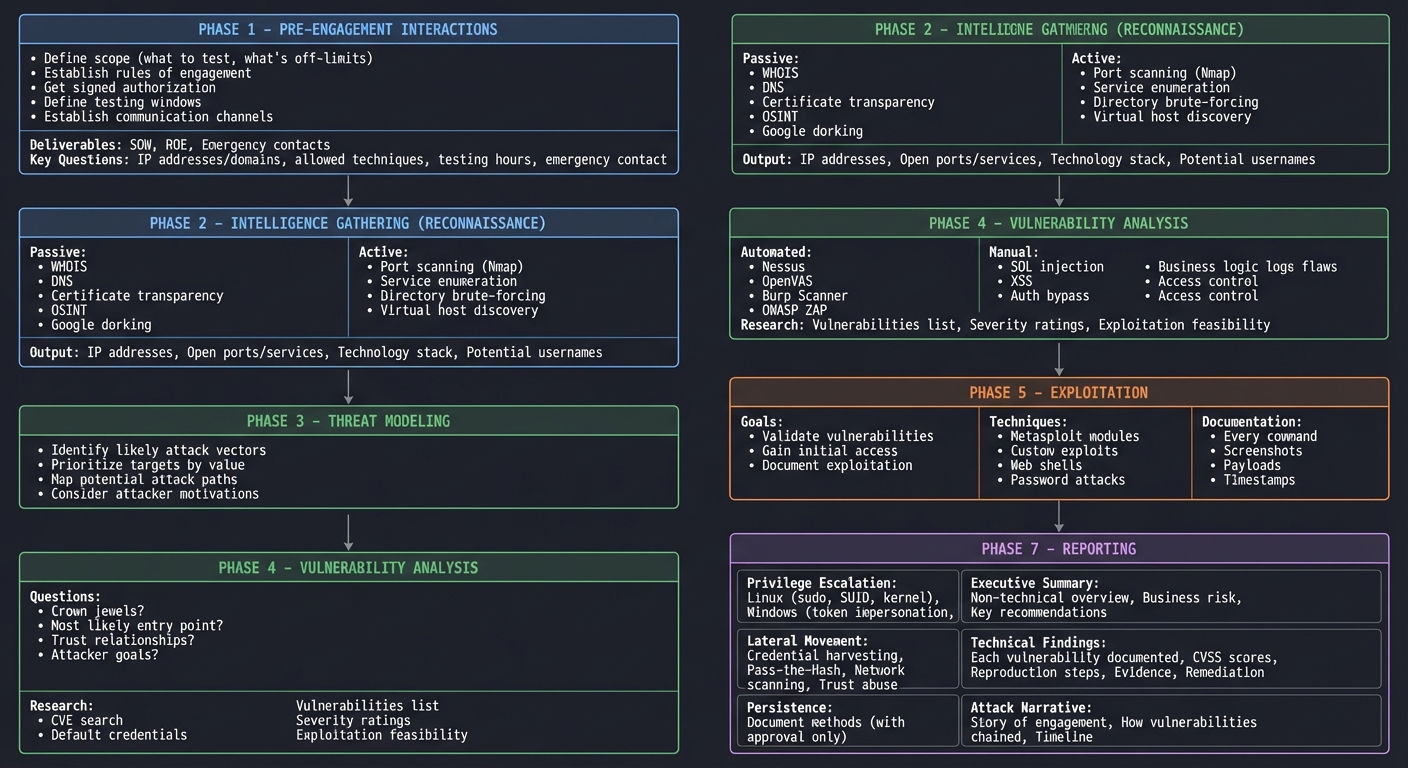
Task: Open the left PHASE 2 INTELLIGENCE GATHERING header
Action: (x=347, y=223)
